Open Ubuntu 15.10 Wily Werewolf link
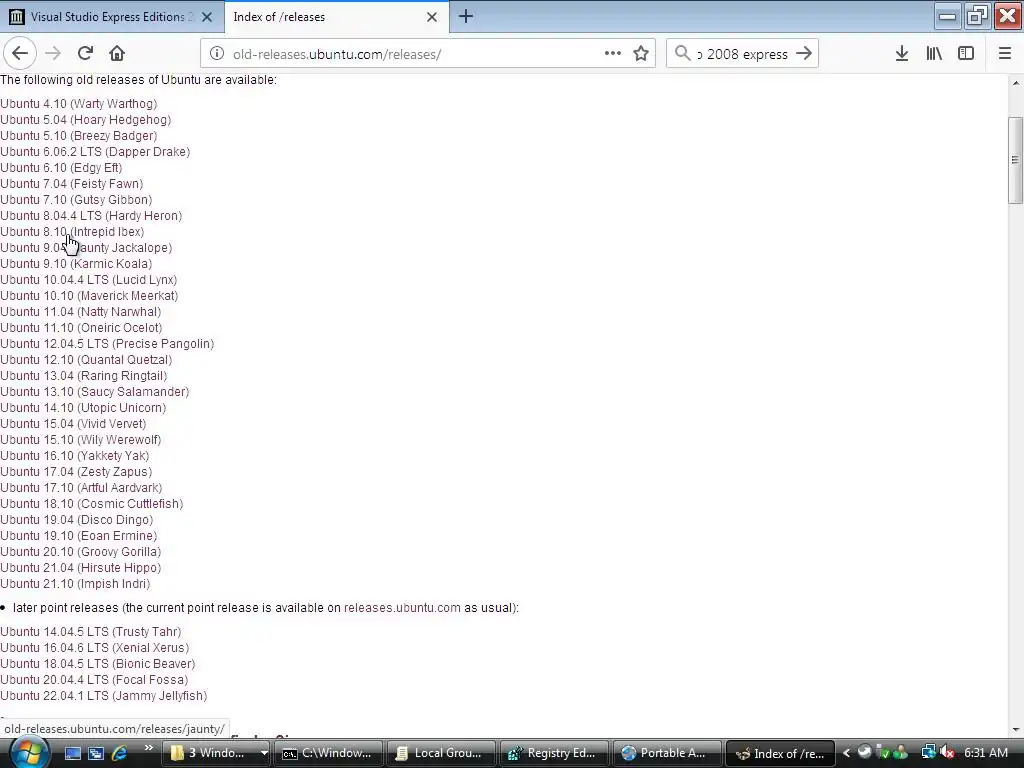Screen dimensions: 1024x768 [x=80, y=440]
